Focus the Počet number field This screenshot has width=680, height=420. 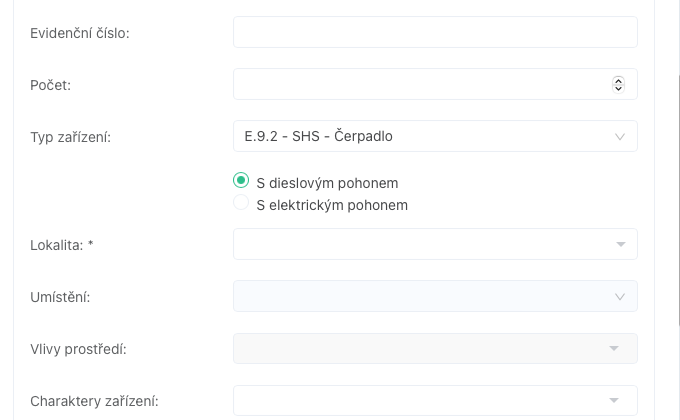click(420, 84)
